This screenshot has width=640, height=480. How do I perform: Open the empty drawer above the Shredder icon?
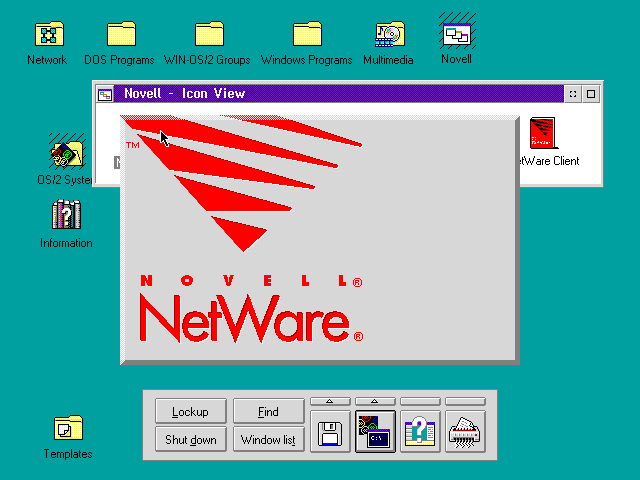(465, 402)
